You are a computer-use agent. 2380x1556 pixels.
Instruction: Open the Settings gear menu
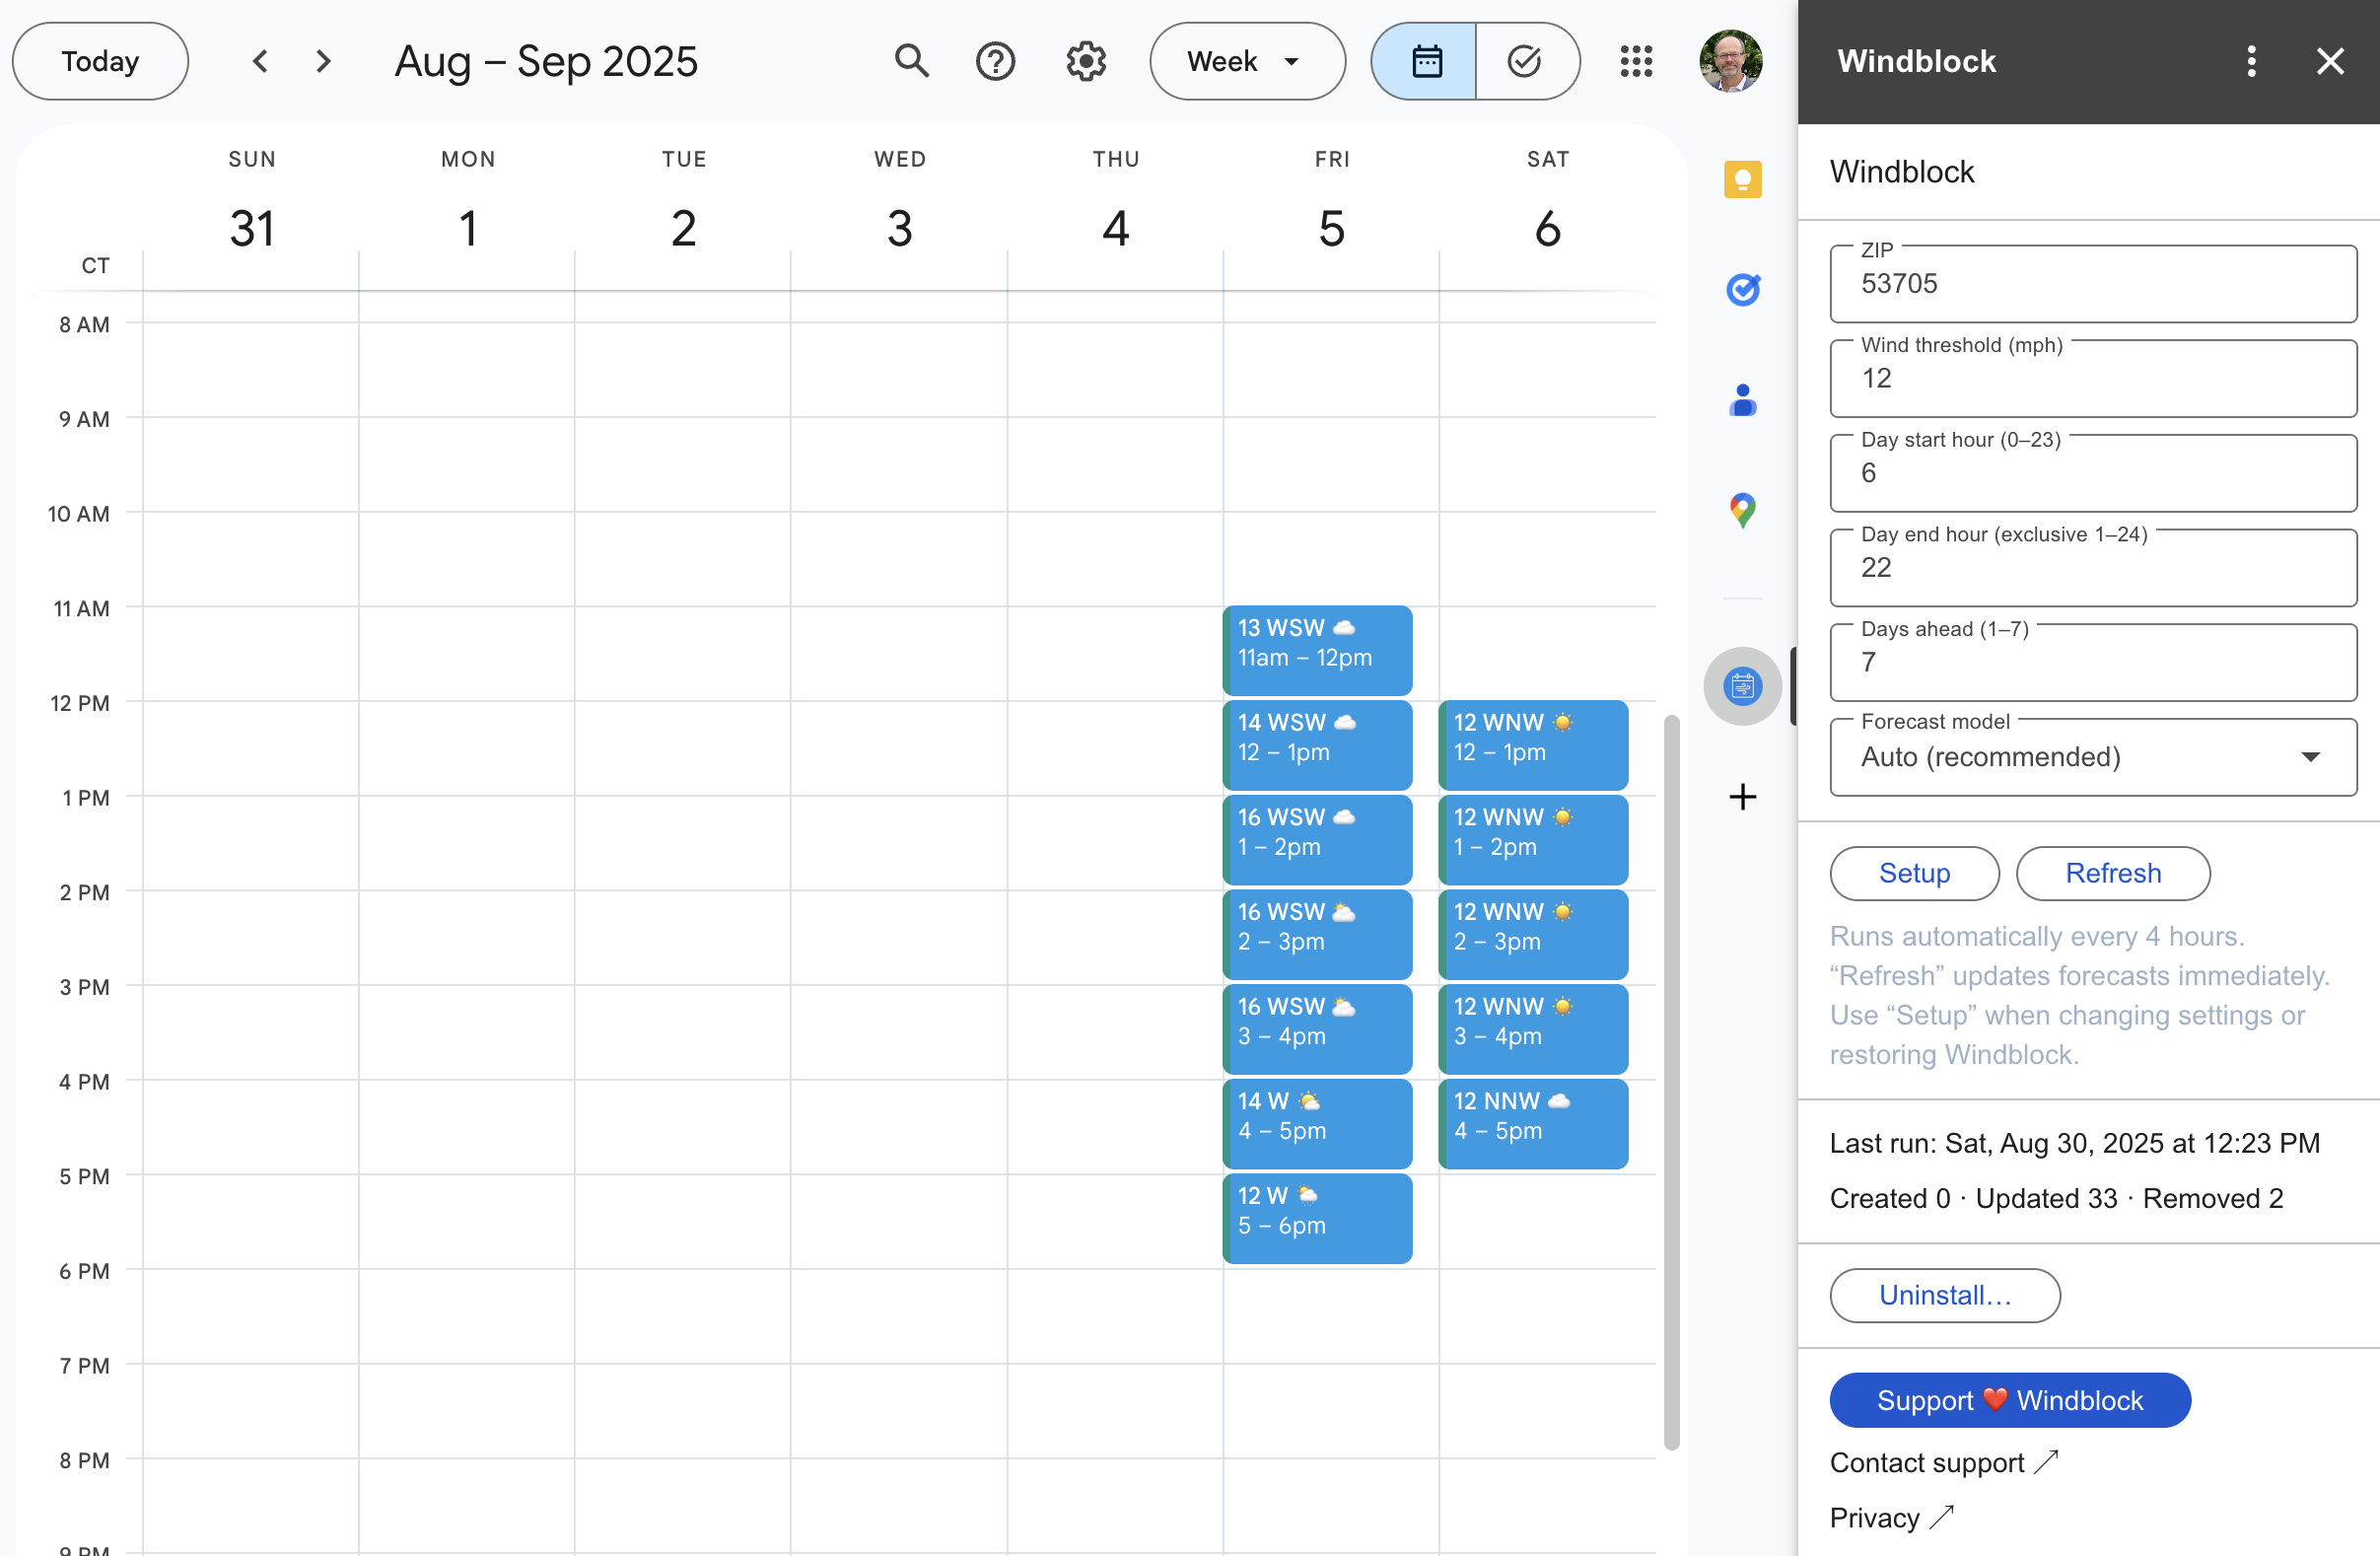click(x=1085, y=62)
